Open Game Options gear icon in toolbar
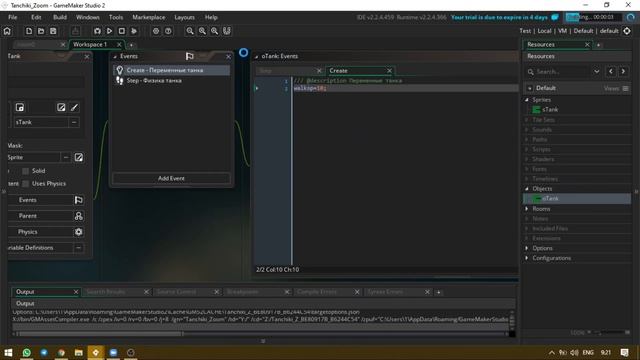 click(x=156, y=31)
